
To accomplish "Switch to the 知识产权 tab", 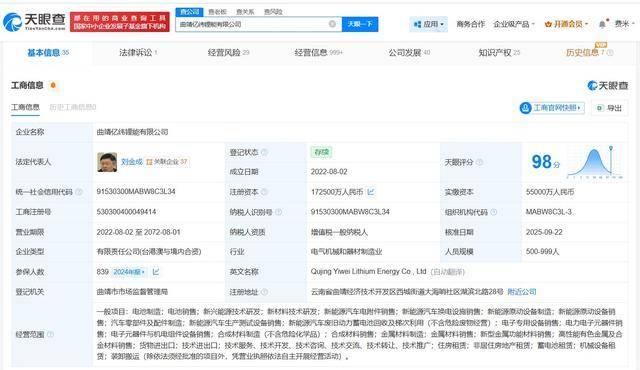I will (x=499, y=53).
